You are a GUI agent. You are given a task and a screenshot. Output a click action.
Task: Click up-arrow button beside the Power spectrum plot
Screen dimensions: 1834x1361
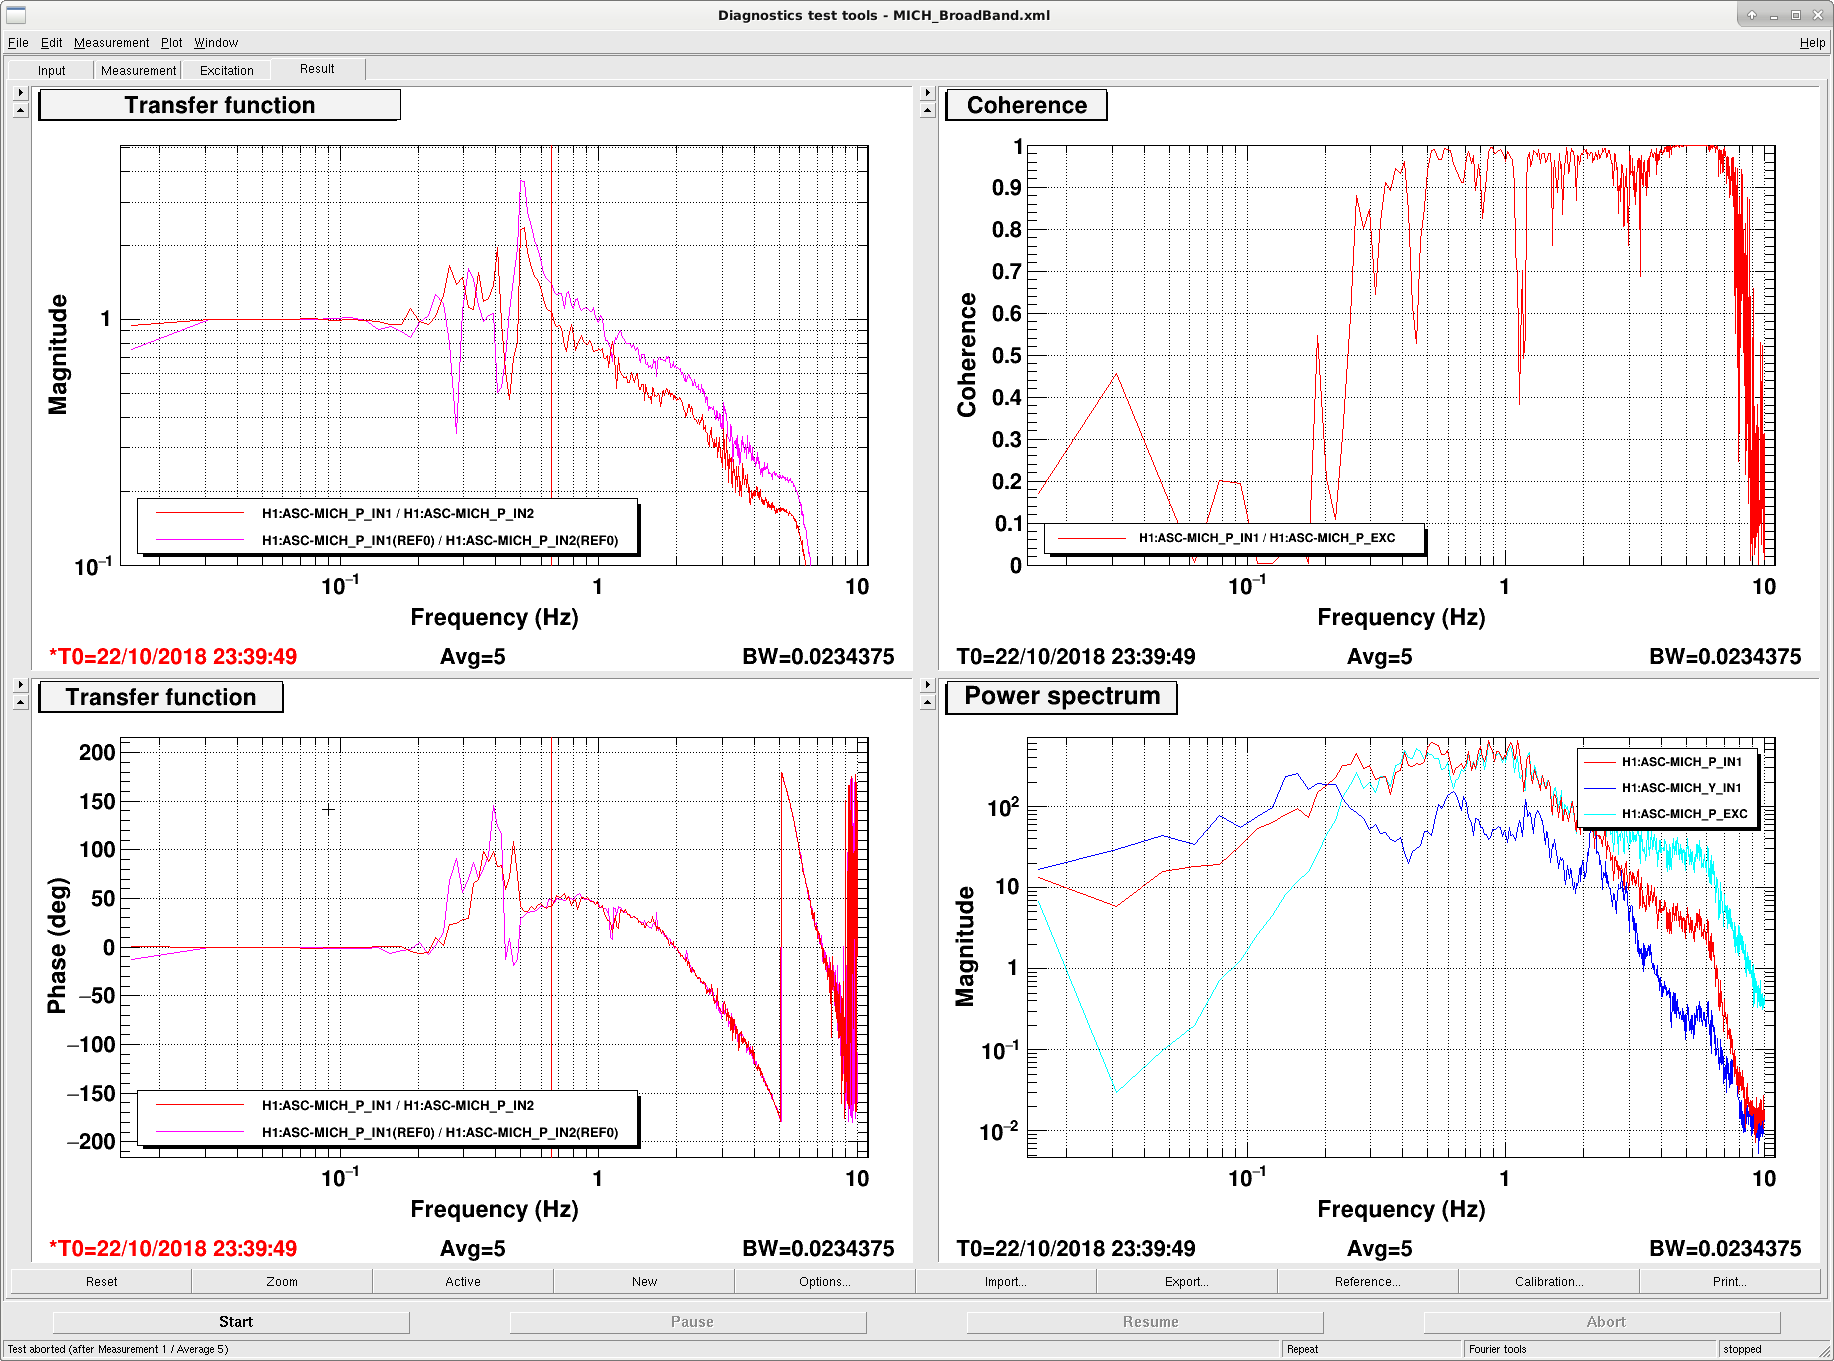tap(927, 702)
